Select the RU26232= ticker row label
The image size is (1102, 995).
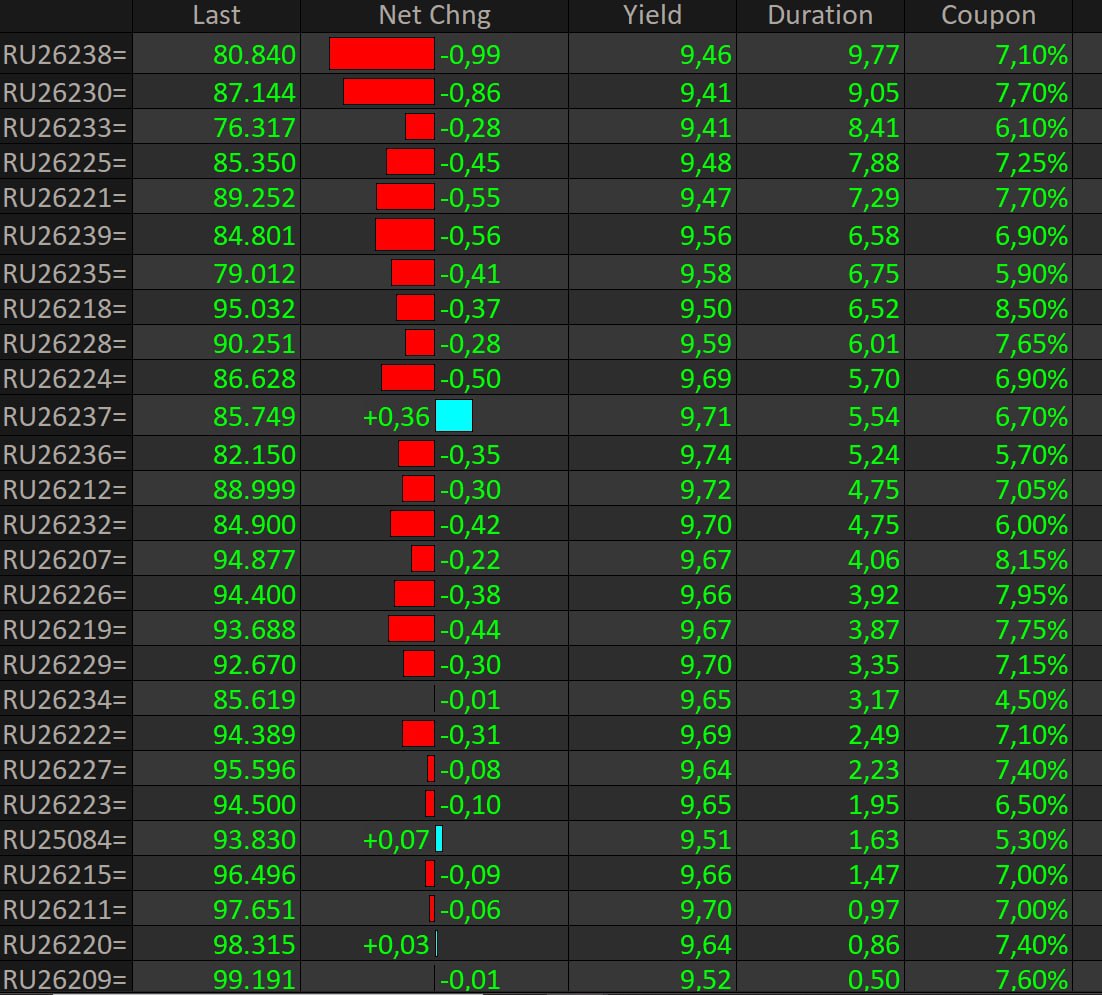click(65, 525)
